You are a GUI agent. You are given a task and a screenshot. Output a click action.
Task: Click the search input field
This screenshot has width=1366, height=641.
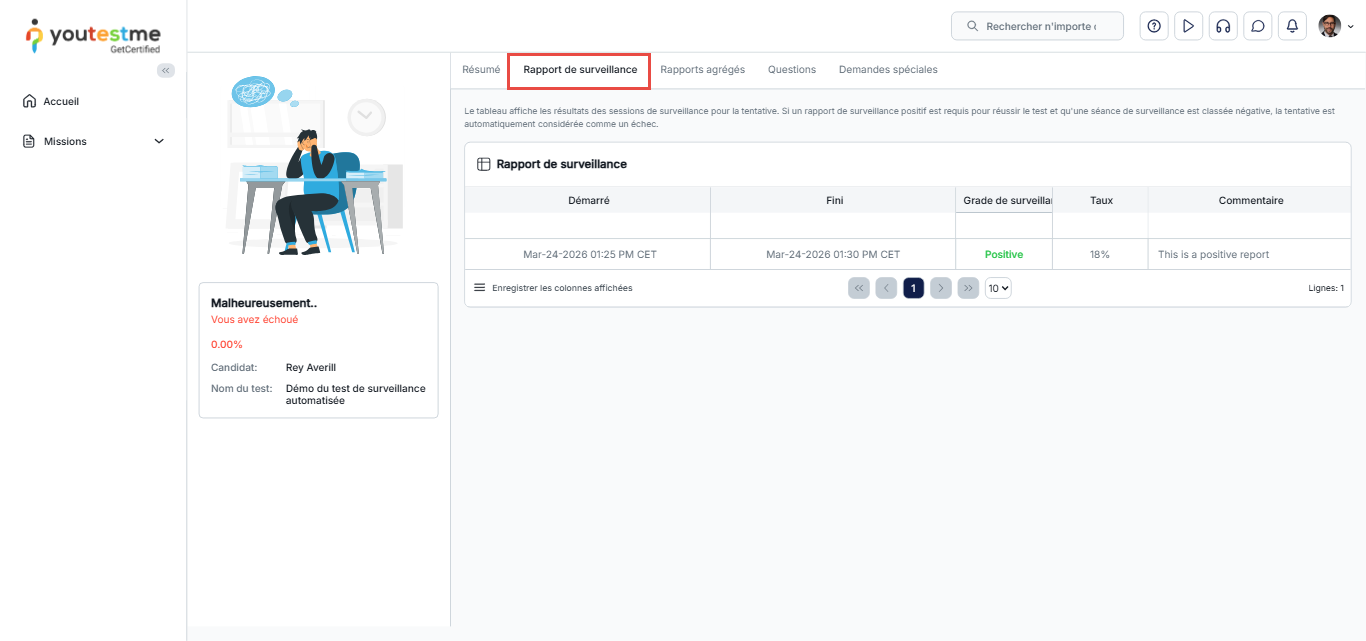coord(1040,26)
